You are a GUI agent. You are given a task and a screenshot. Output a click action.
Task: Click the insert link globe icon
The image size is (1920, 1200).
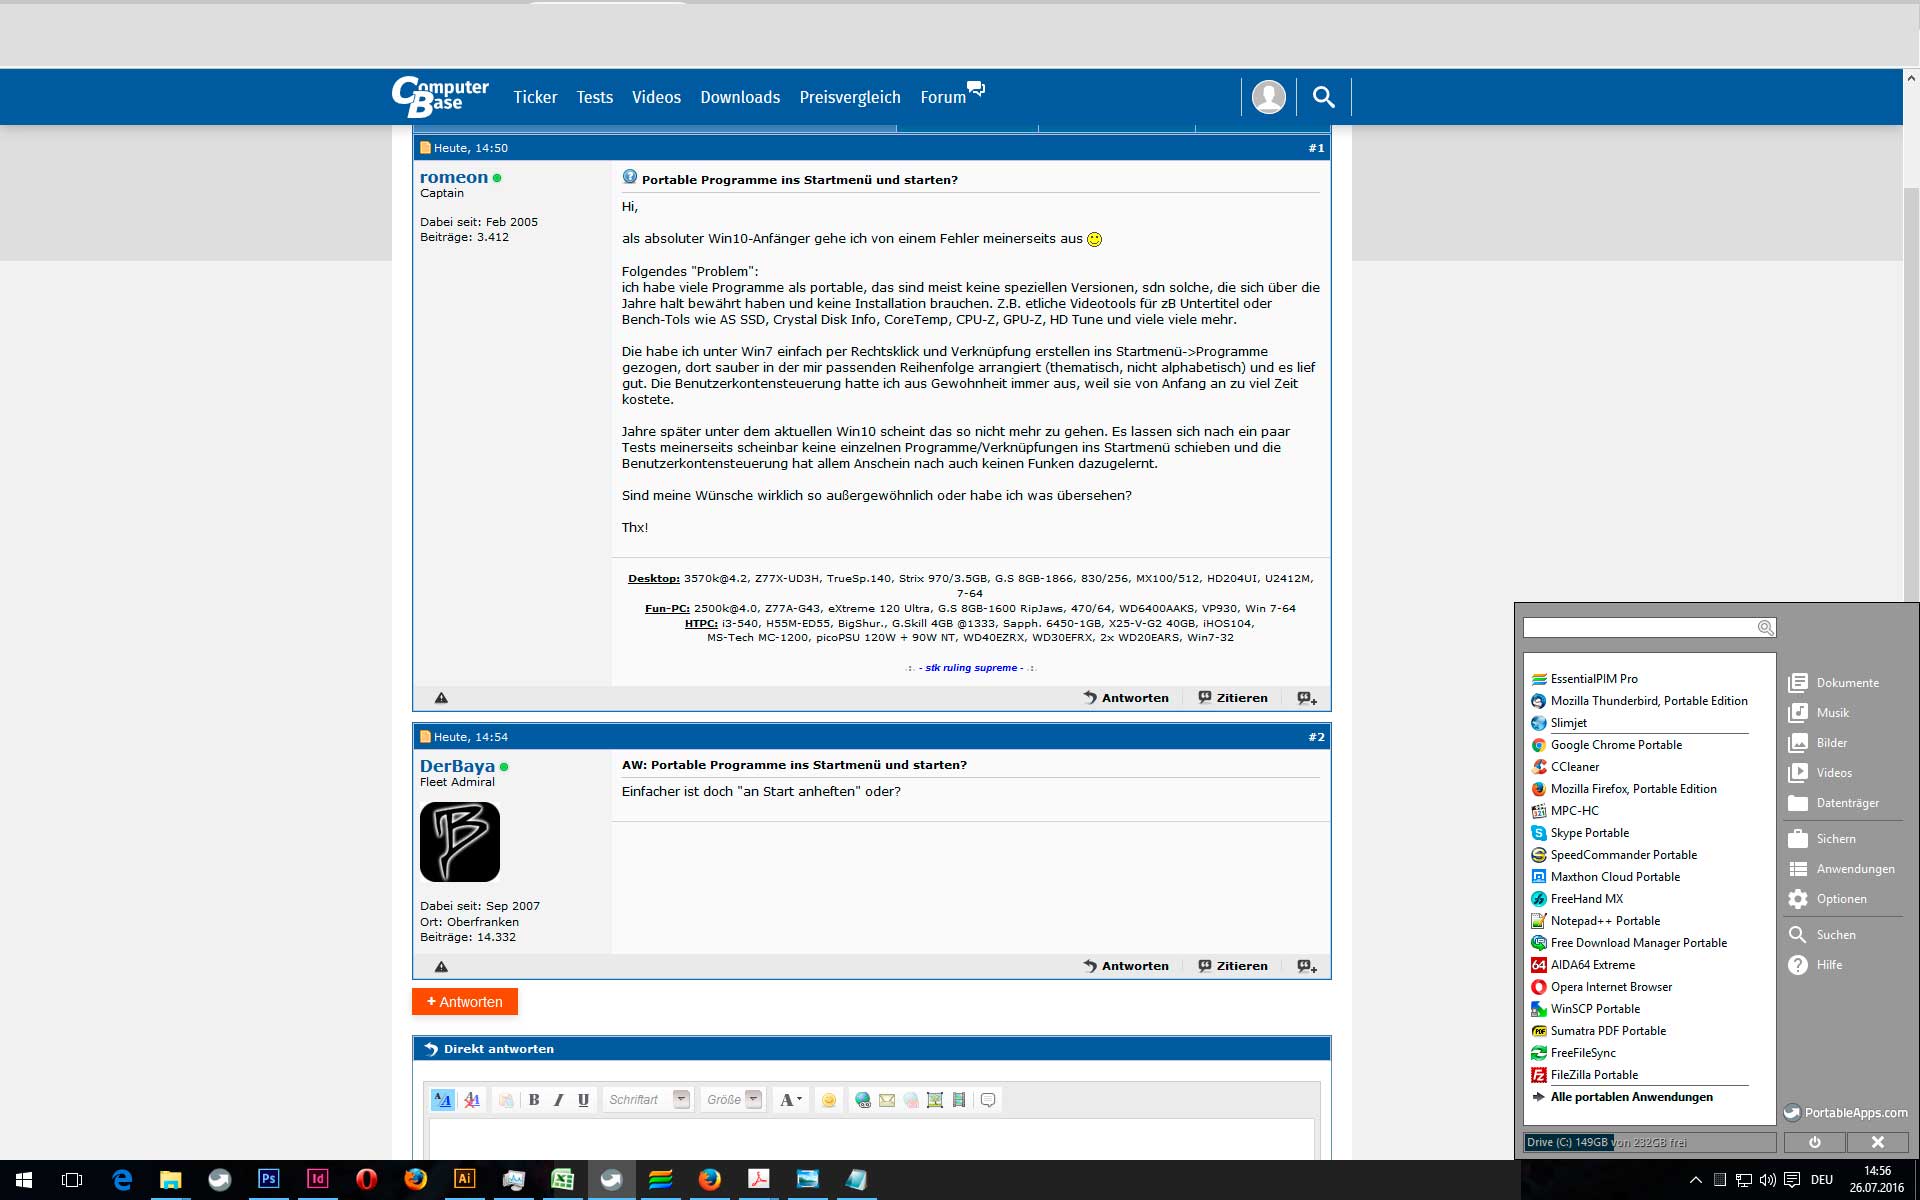863,1100
